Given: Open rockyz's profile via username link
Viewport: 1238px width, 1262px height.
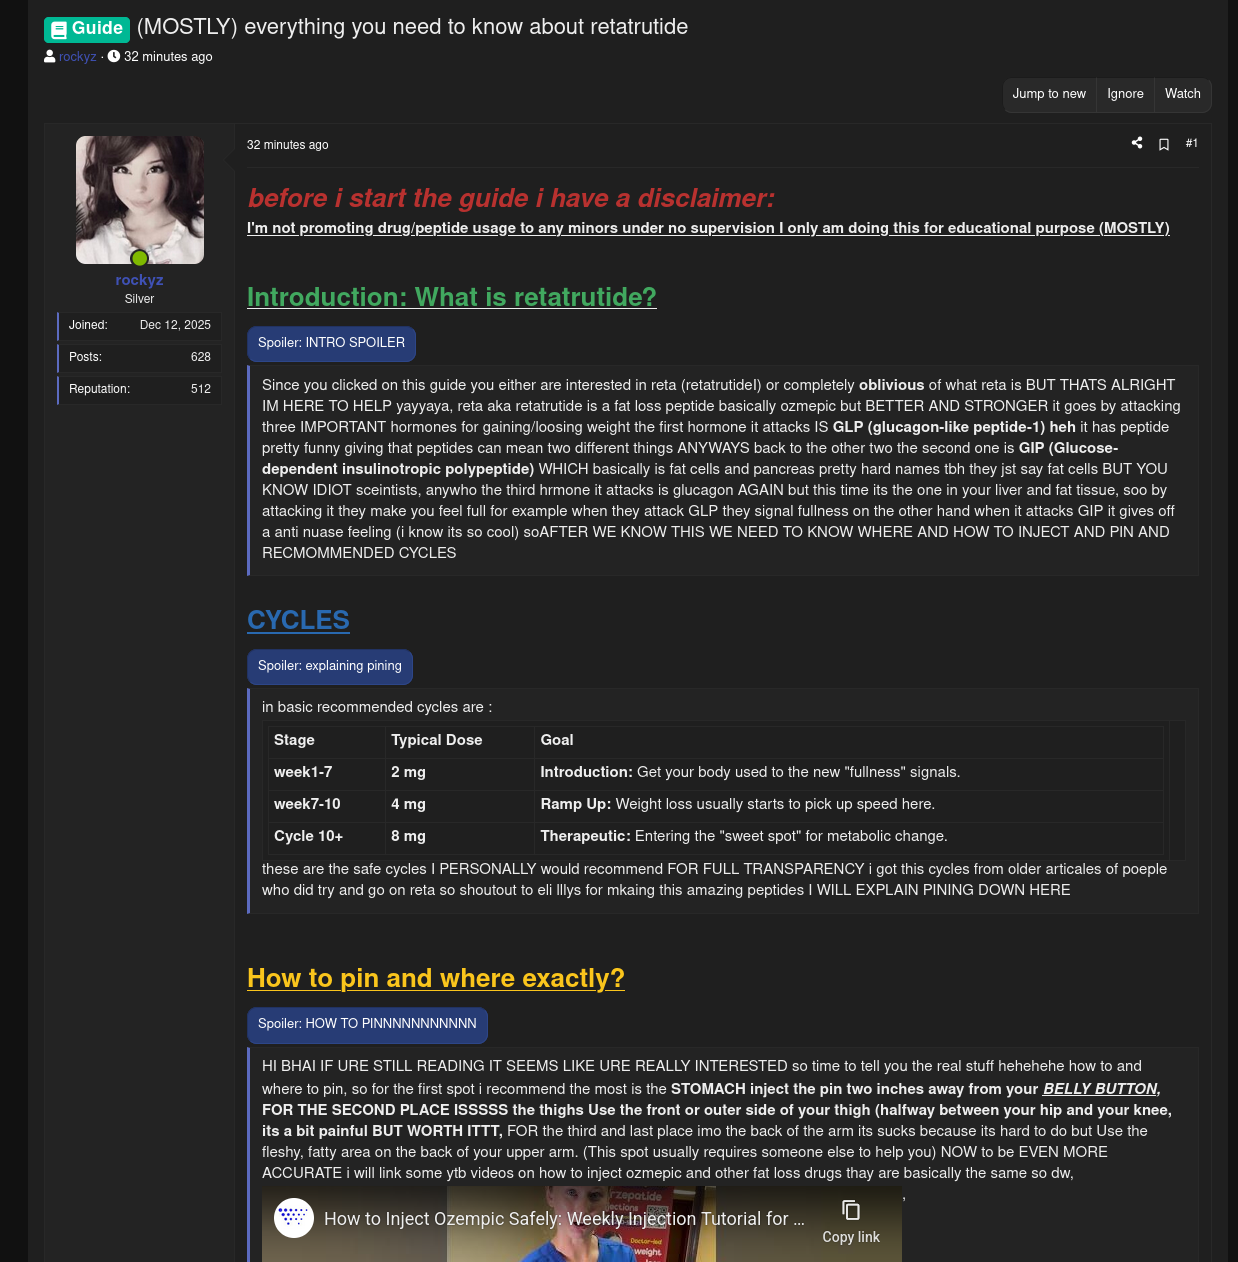Looking at the screenshot, I should click(139, 280).
